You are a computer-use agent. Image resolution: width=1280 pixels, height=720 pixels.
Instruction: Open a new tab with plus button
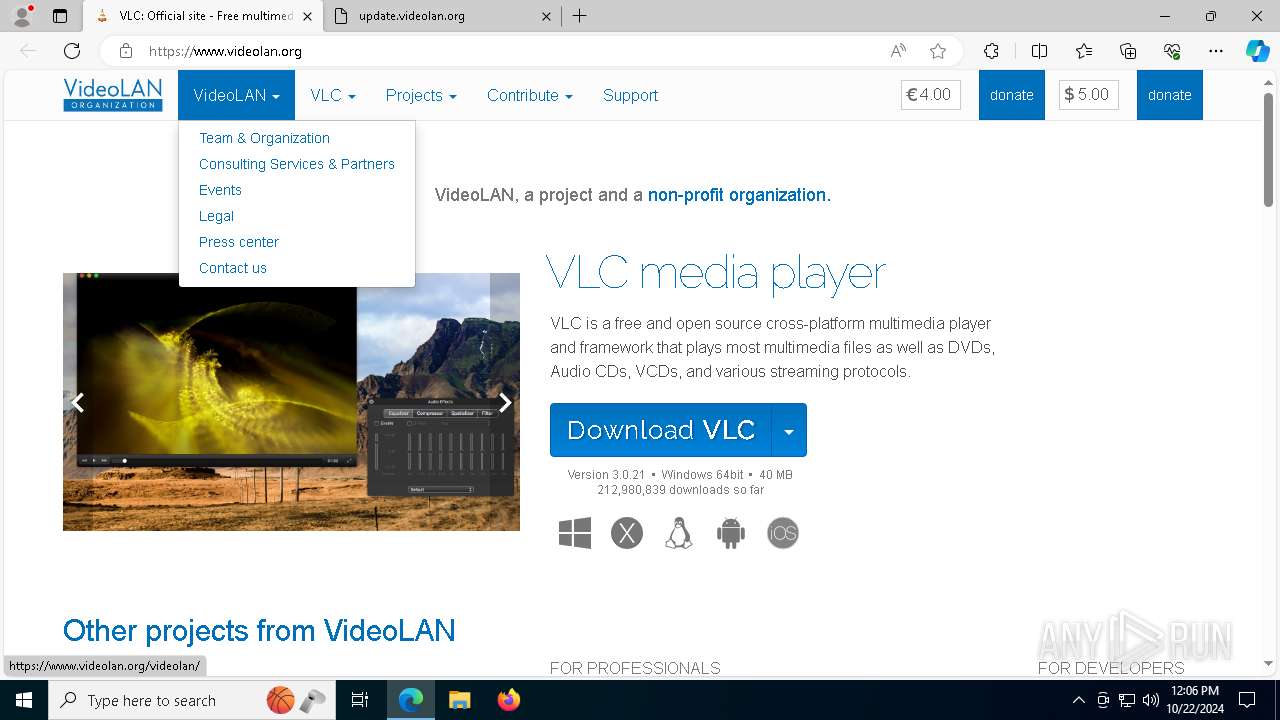click(579, 16)
